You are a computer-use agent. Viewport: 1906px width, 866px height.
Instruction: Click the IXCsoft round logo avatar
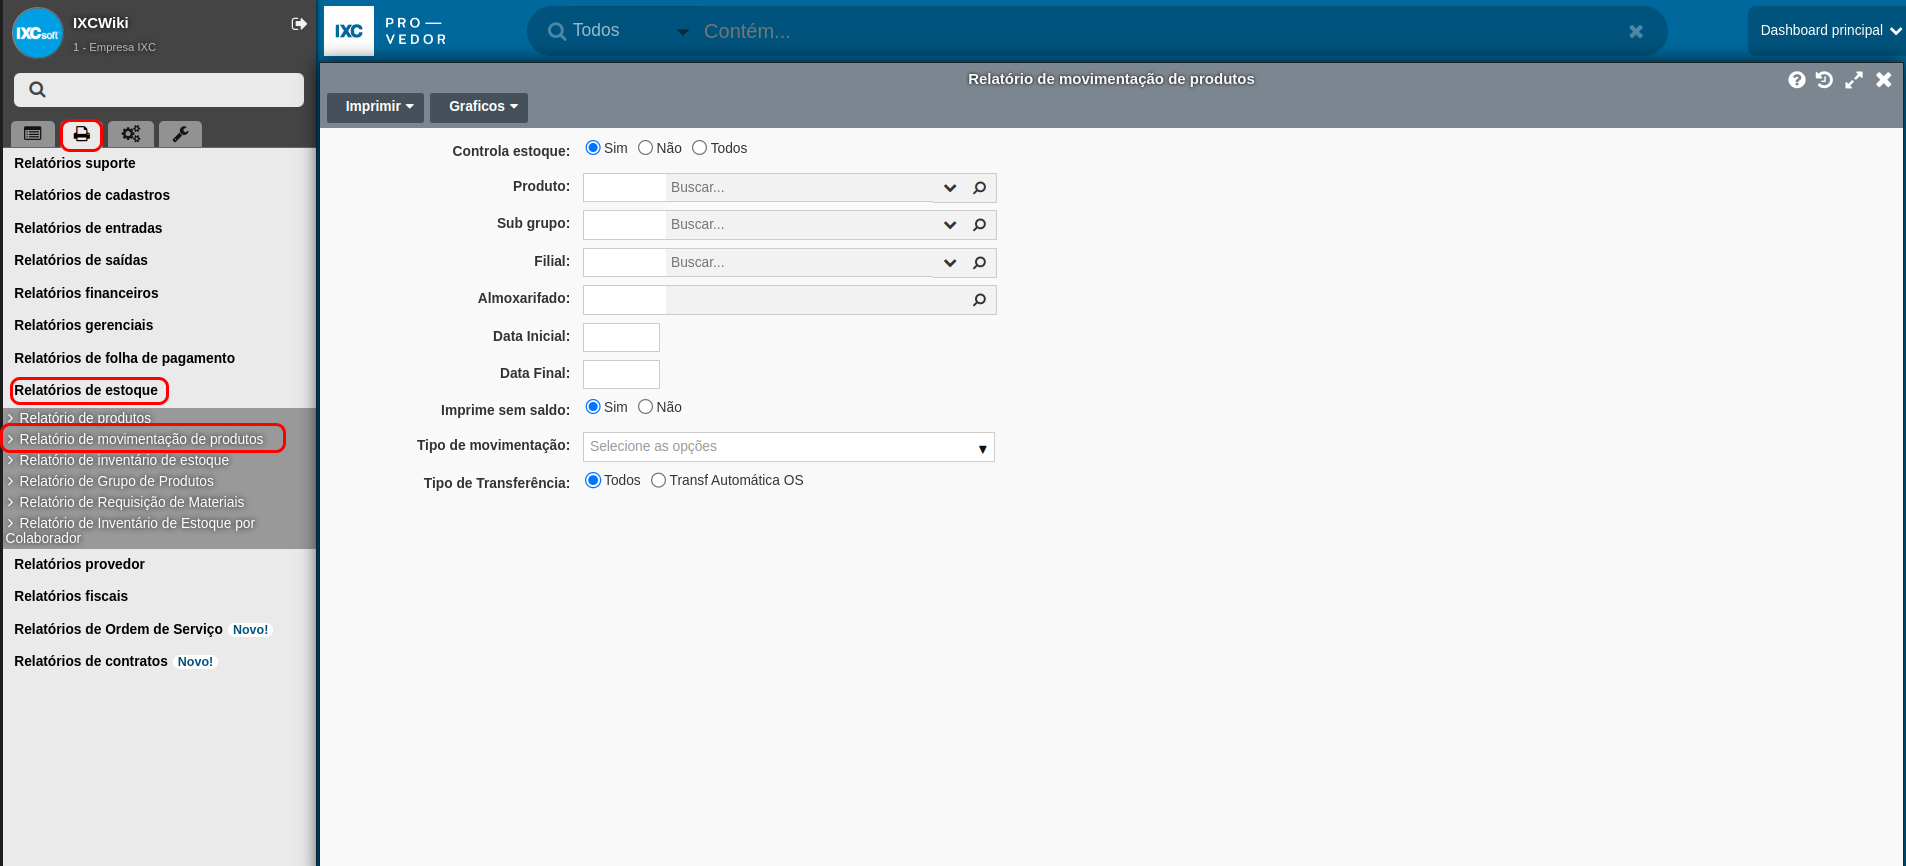(37, 33)
